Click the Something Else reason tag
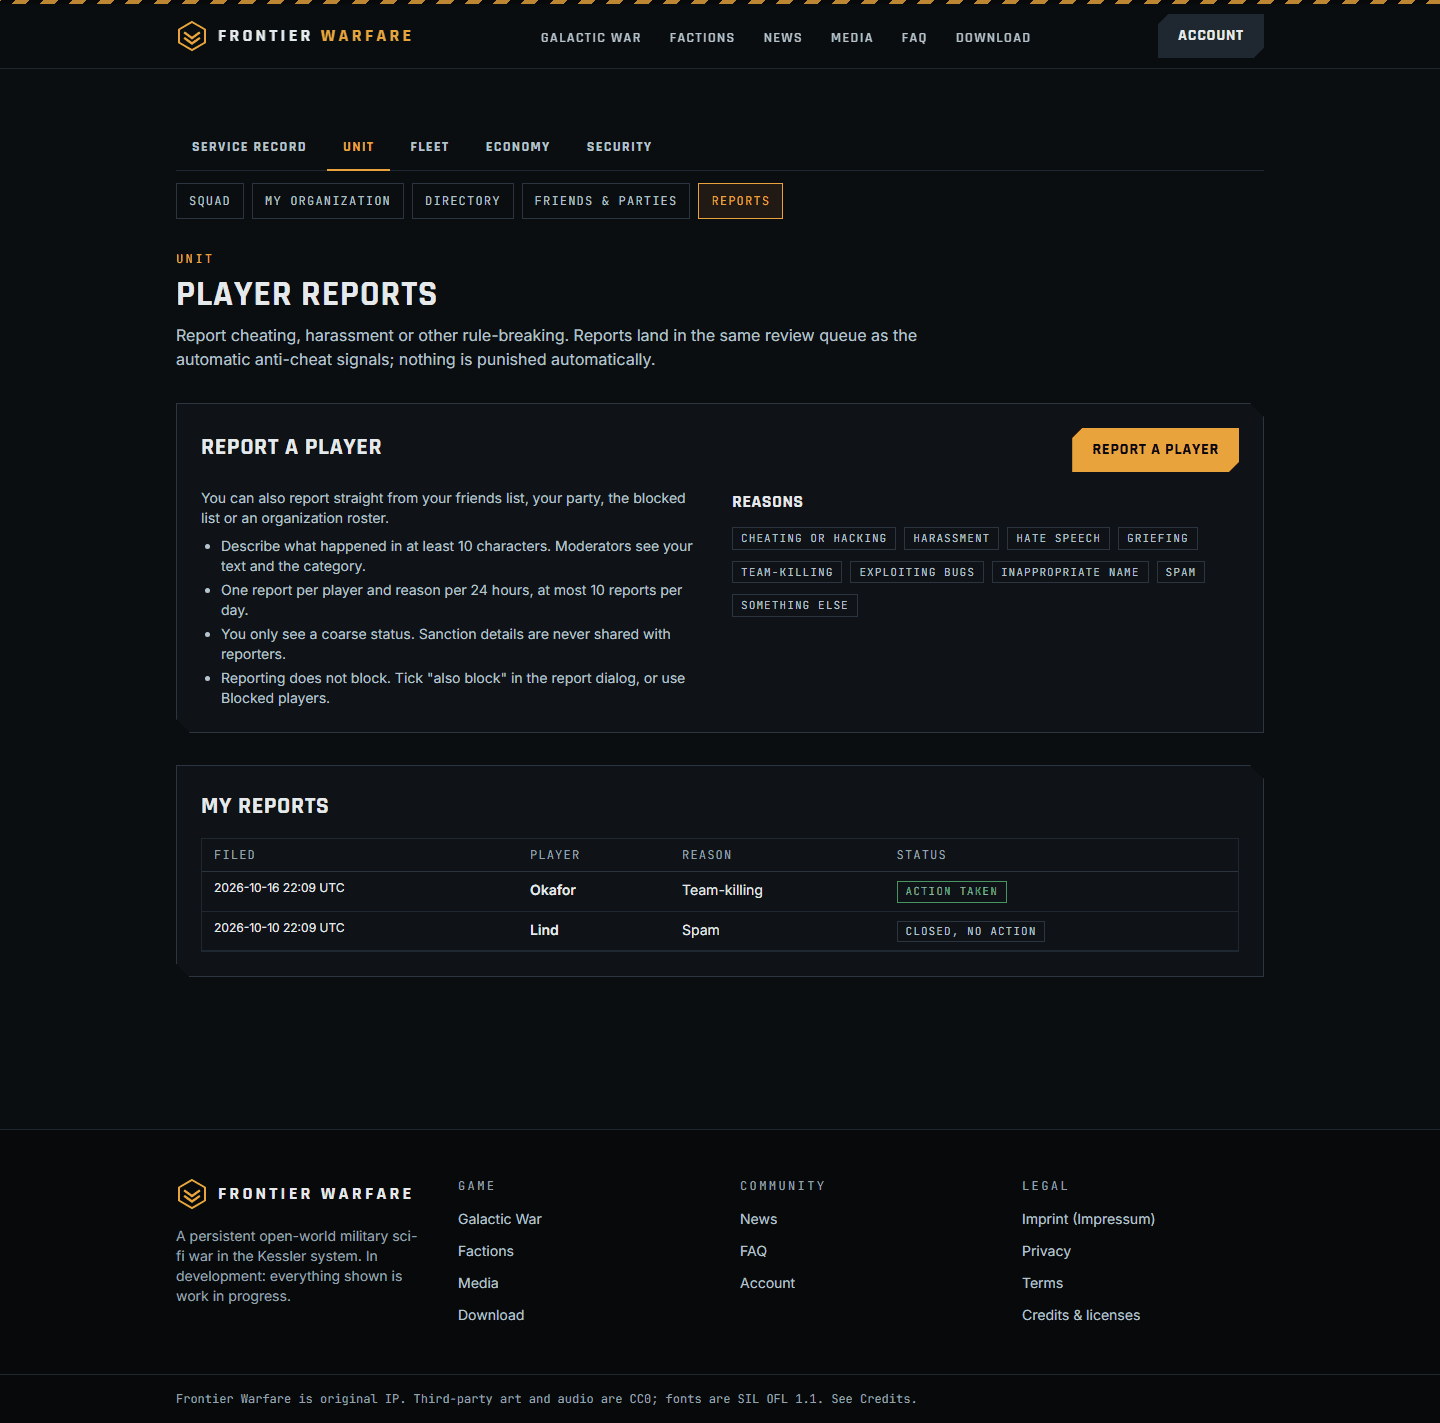The image size is (1440, 1423). click(x=795, y=606)
